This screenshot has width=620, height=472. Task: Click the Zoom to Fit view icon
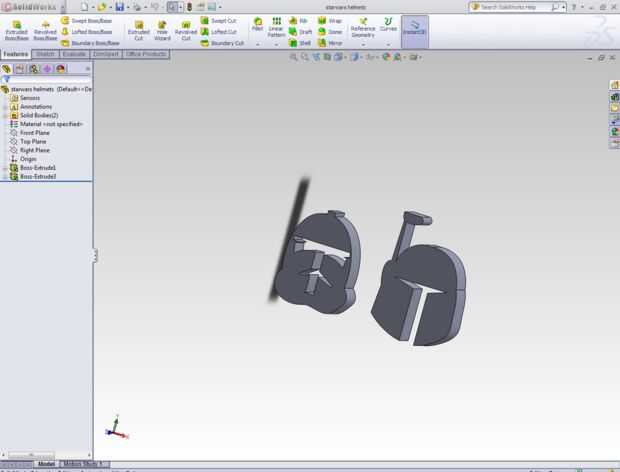293,57
